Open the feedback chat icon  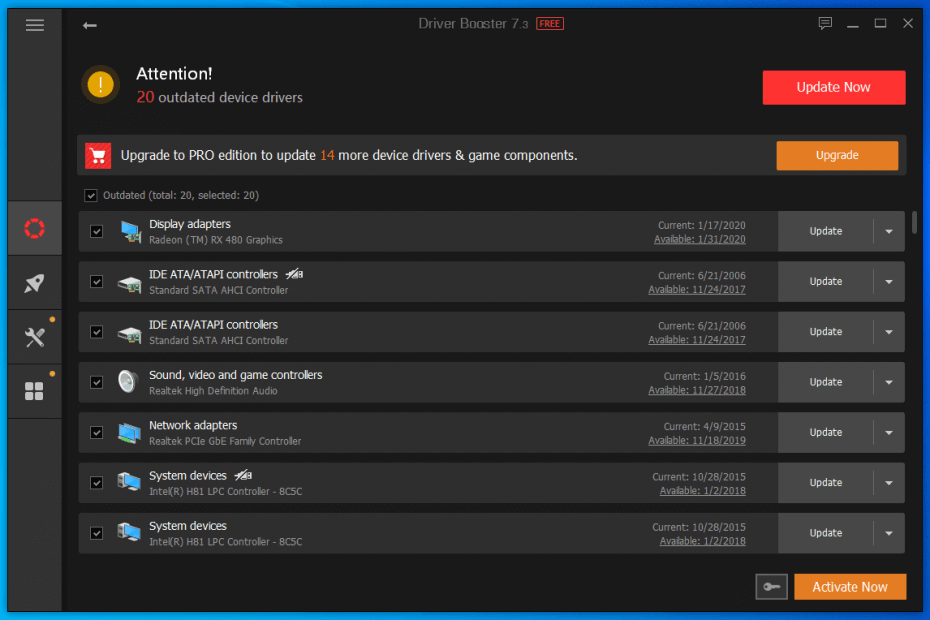tap(825, 23)
